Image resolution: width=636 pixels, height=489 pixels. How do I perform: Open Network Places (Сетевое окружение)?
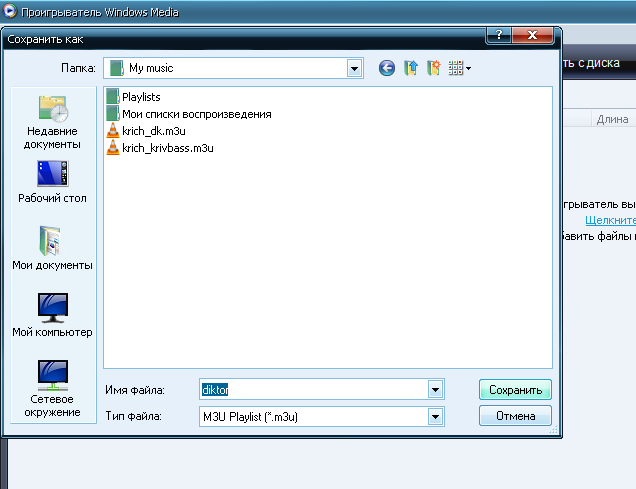coord(52,388)
